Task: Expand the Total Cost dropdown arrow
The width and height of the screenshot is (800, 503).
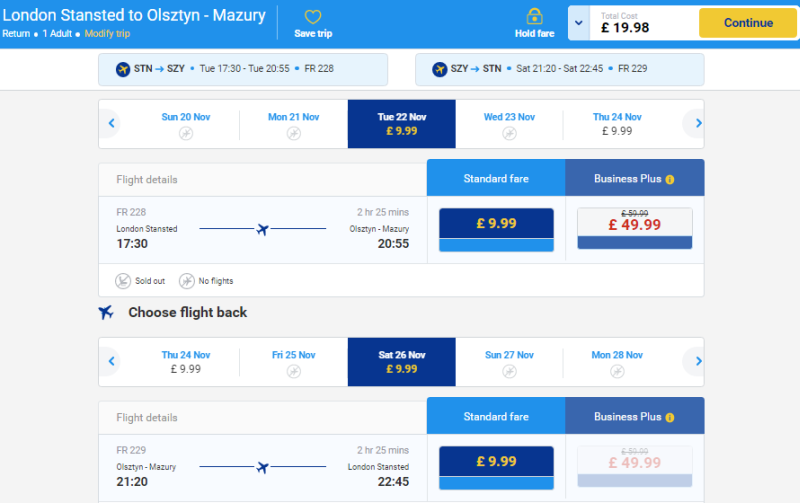Action: pyautogui.click(x=579, y=23)
